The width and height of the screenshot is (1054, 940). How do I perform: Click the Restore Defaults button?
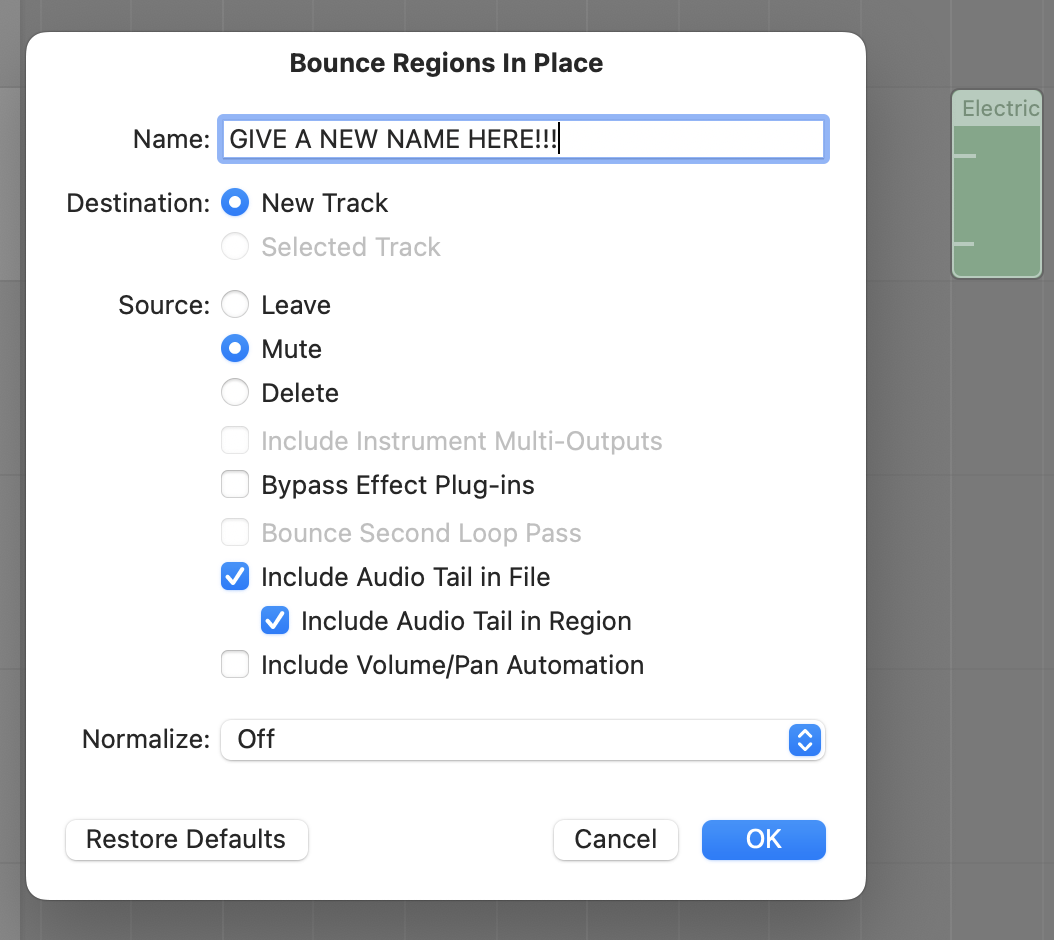pos(187,839)
